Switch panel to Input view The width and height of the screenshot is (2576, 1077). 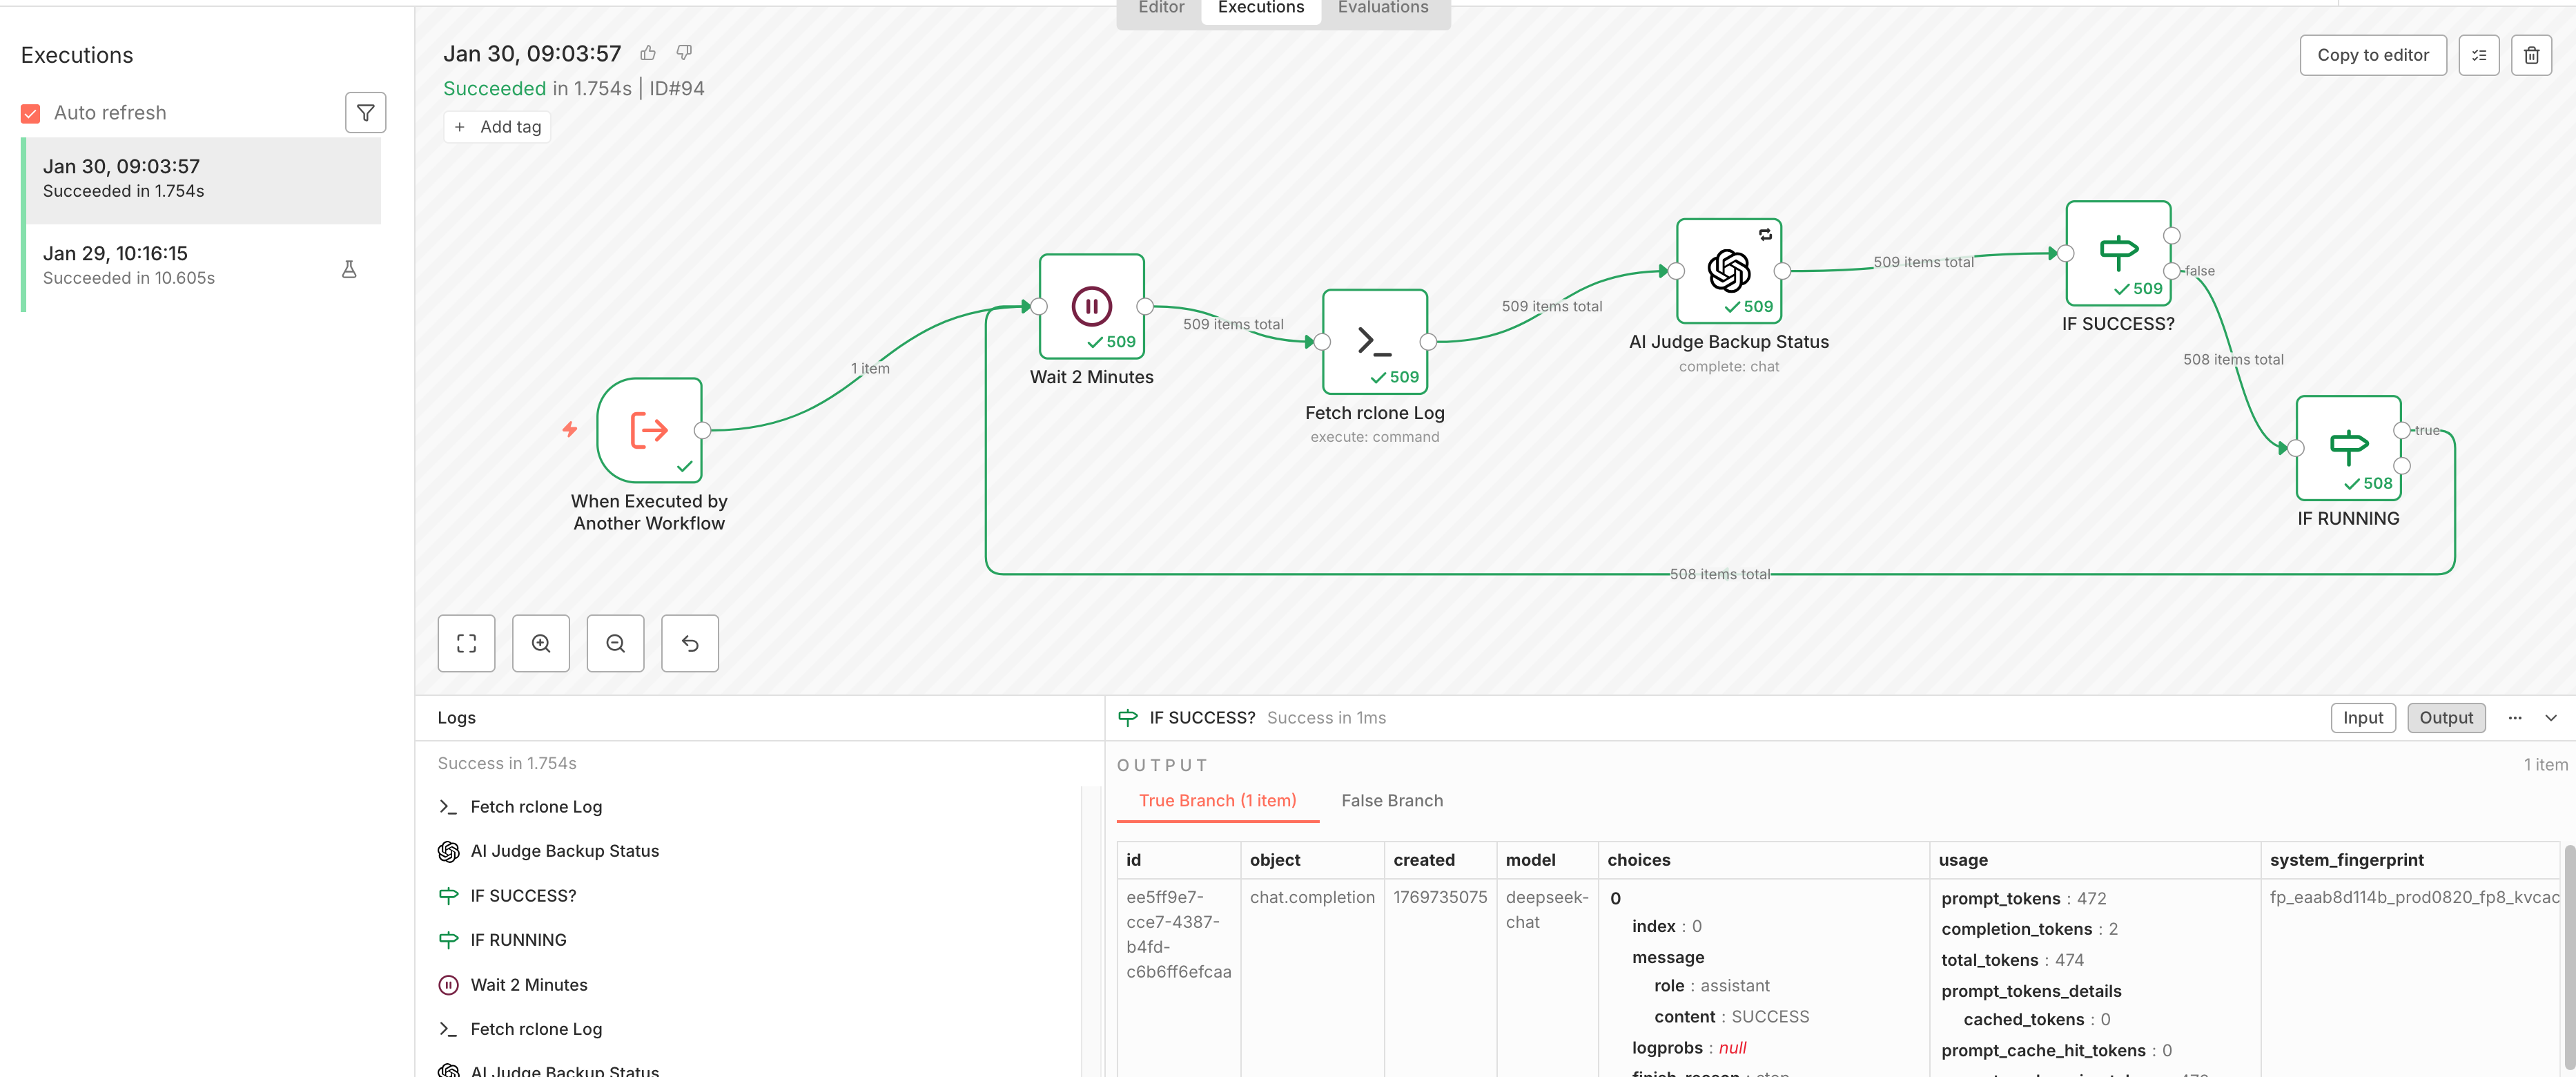tap(2362, 717)
